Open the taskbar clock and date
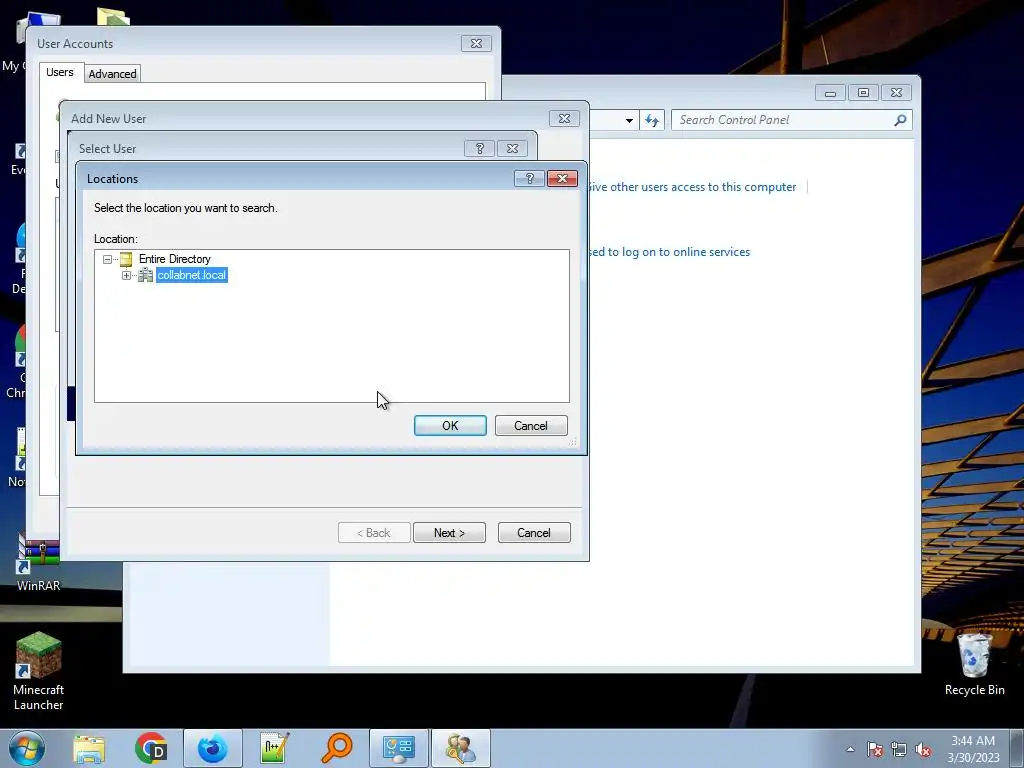The image size is (1024, 768). [x=973, y=749]
